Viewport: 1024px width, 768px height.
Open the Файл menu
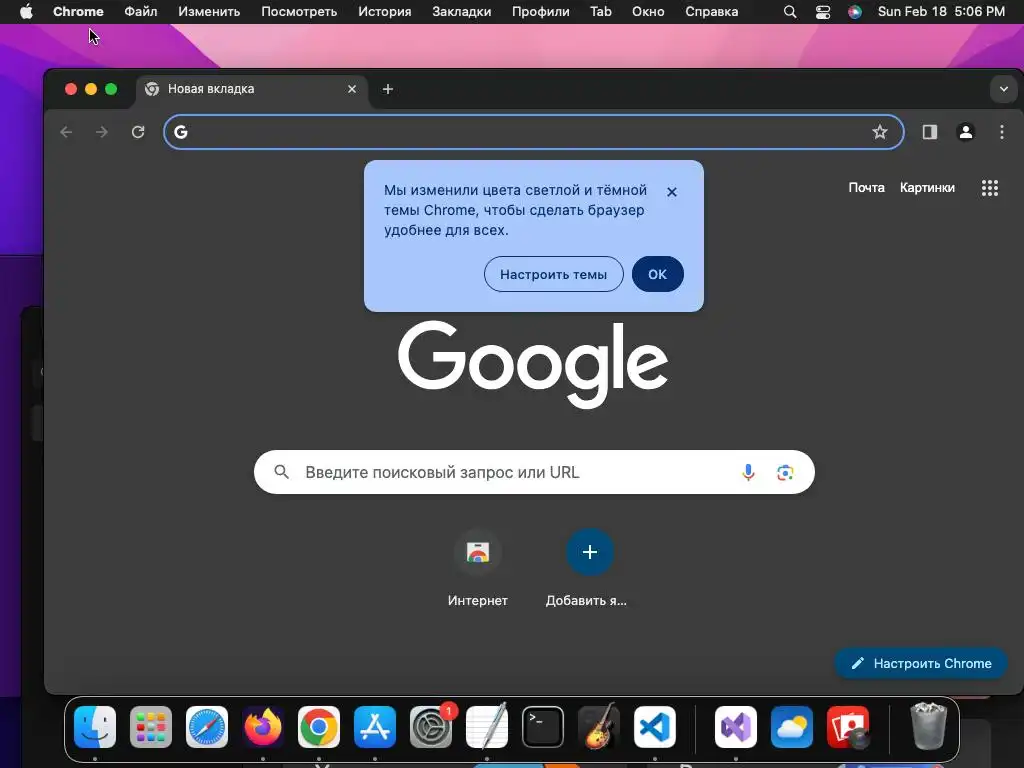(x=140, y=12)
